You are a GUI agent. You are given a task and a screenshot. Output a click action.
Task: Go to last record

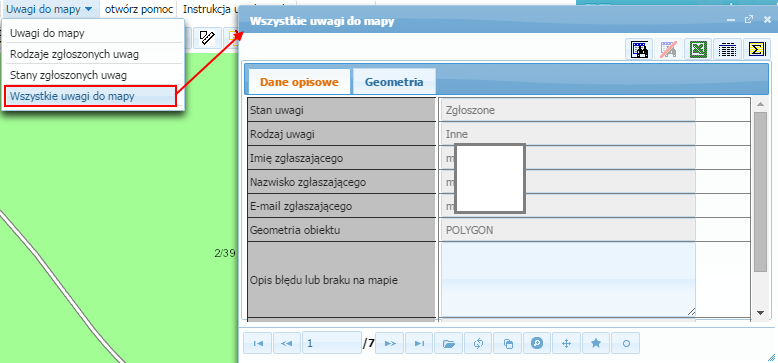(419, 343)
